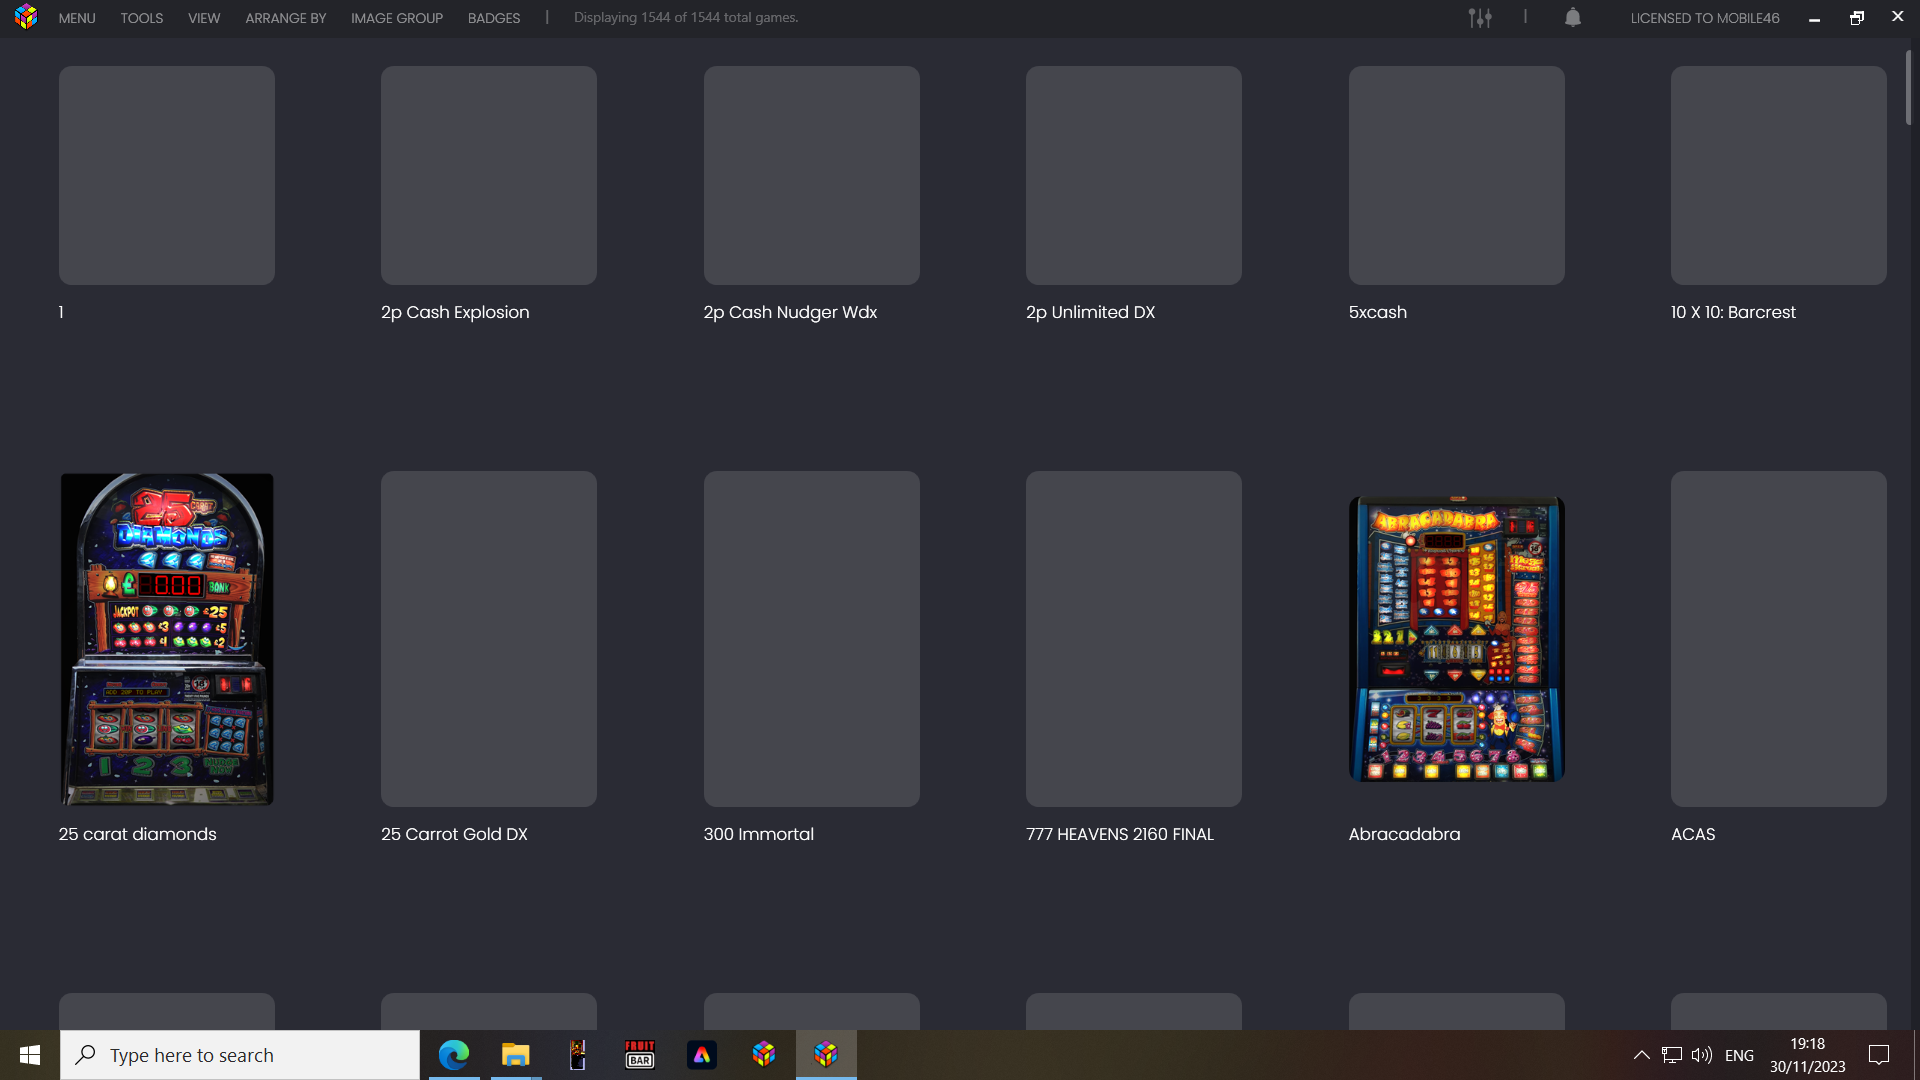Screen dimensions: 1920x1080
Task: Open the VIEW menu
Action: coord(204,18)
